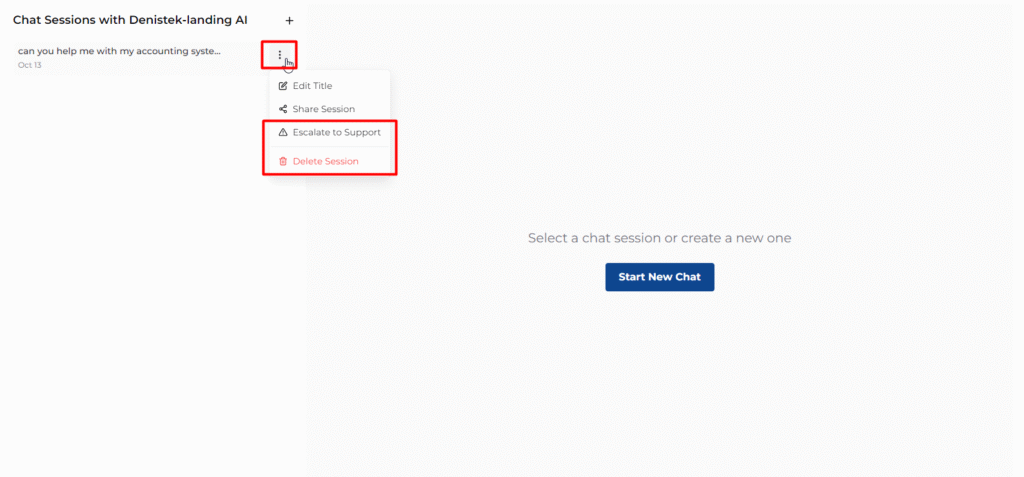Viewport: 1024px width, 477px height.
Task: Click the pencil icon next to Edit Title
Action: (x=283, y=86)
